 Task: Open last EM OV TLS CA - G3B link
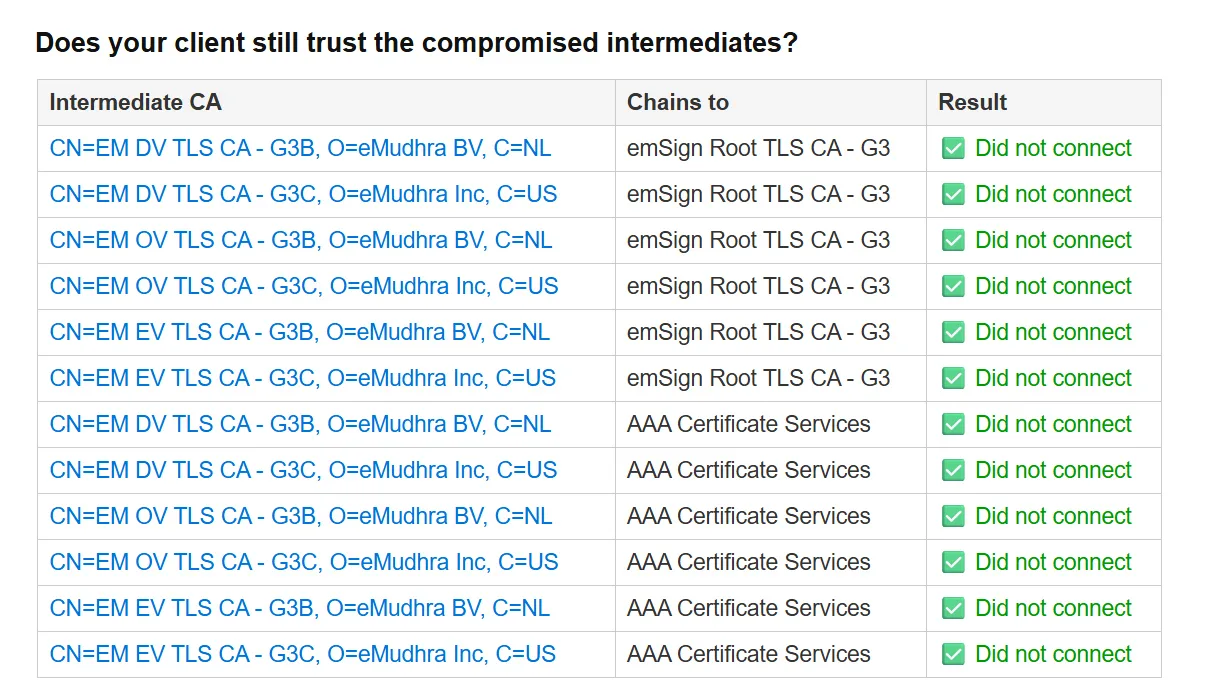301,516
